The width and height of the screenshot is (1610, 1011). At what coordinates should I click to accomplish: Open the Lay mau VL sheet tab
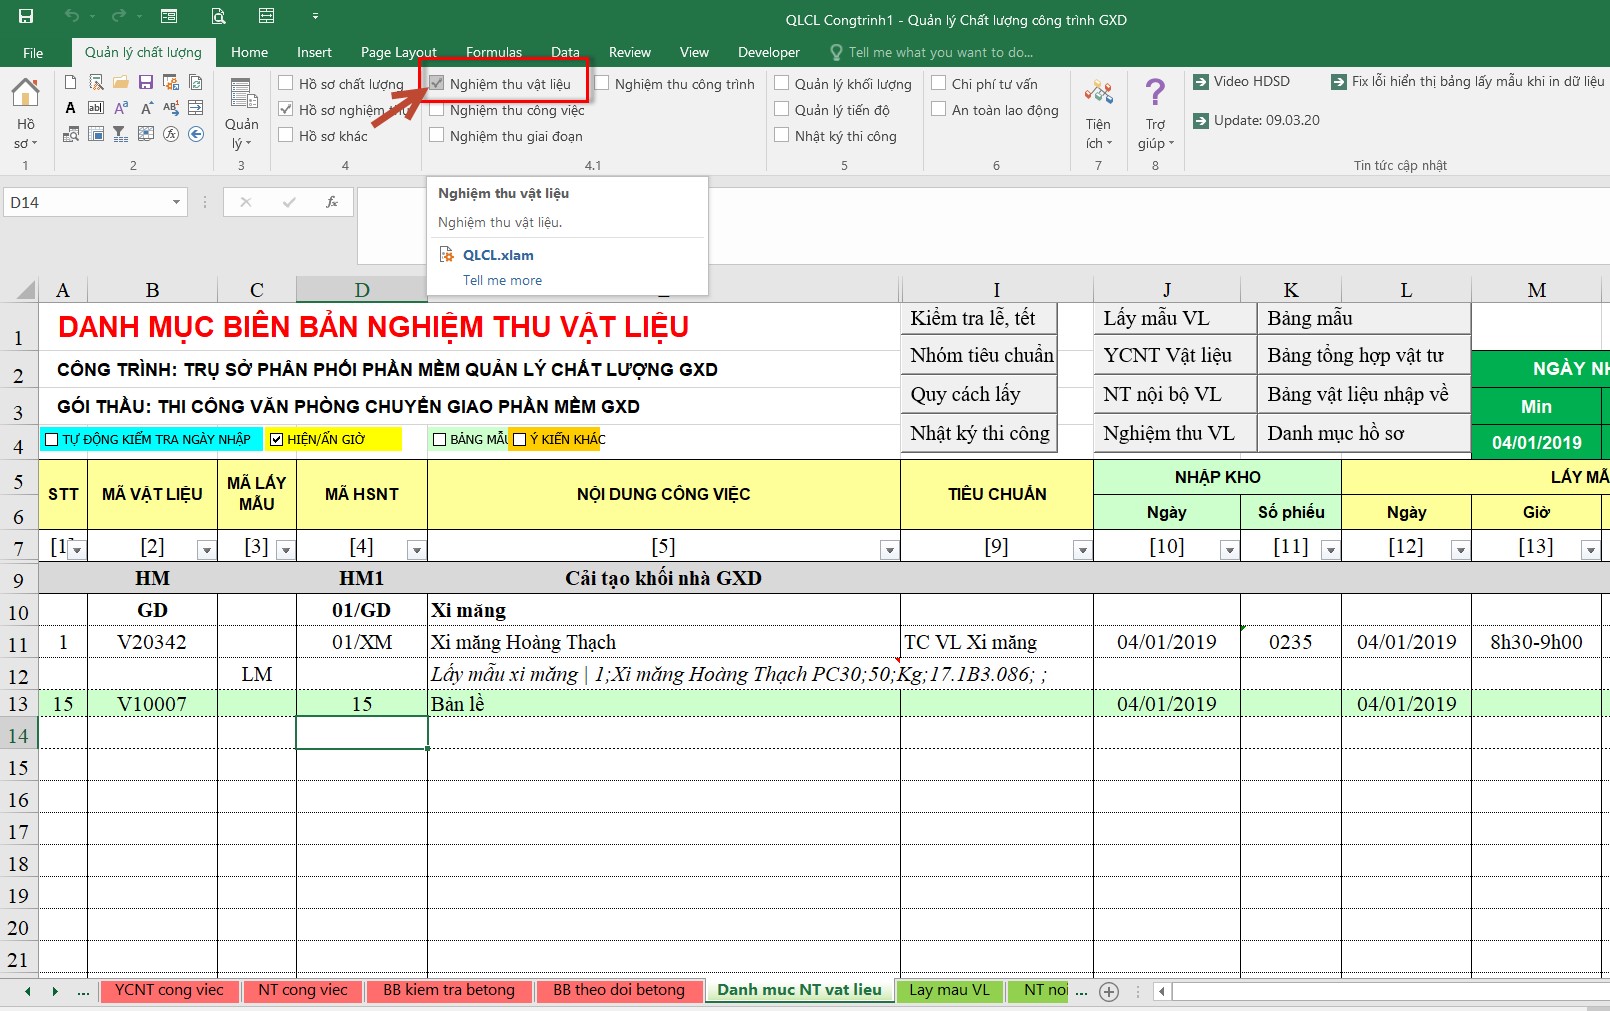point(948,990)
